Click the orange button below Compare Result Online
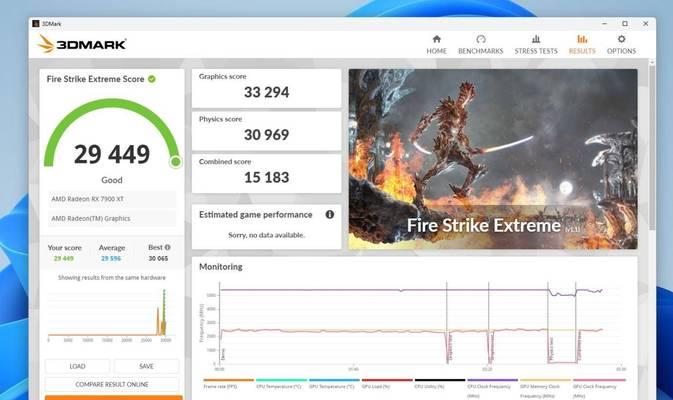673x400 pixels. coord(113,397)
